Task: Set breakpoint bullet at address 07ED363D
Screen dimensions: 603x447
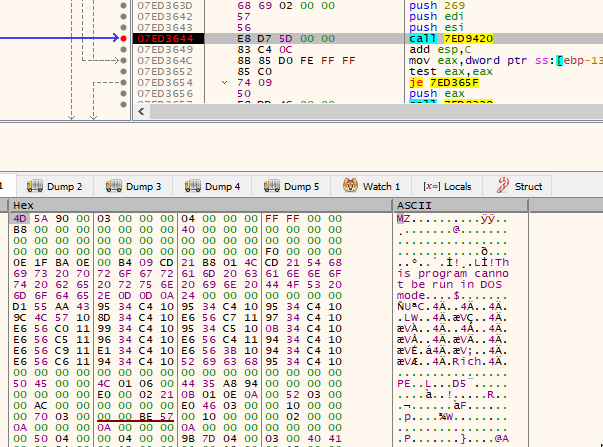Action: [x=123, y=5]
